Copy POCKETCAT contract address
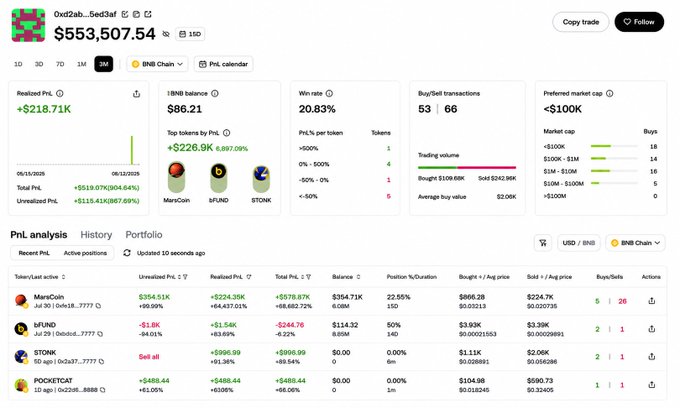The width and height of the screenshot is (680, 408). tap(103, 390)
